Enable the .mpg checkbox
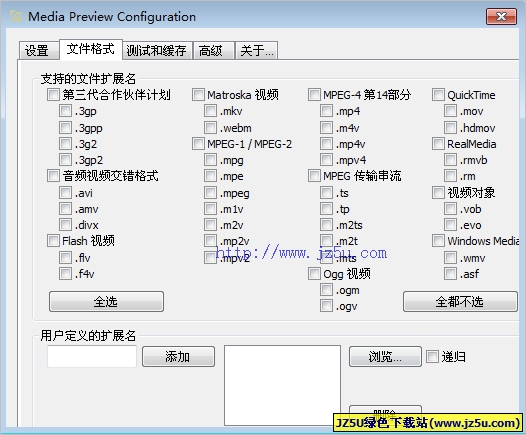This screenshot has width=526, height=435. tap(210, 160)
